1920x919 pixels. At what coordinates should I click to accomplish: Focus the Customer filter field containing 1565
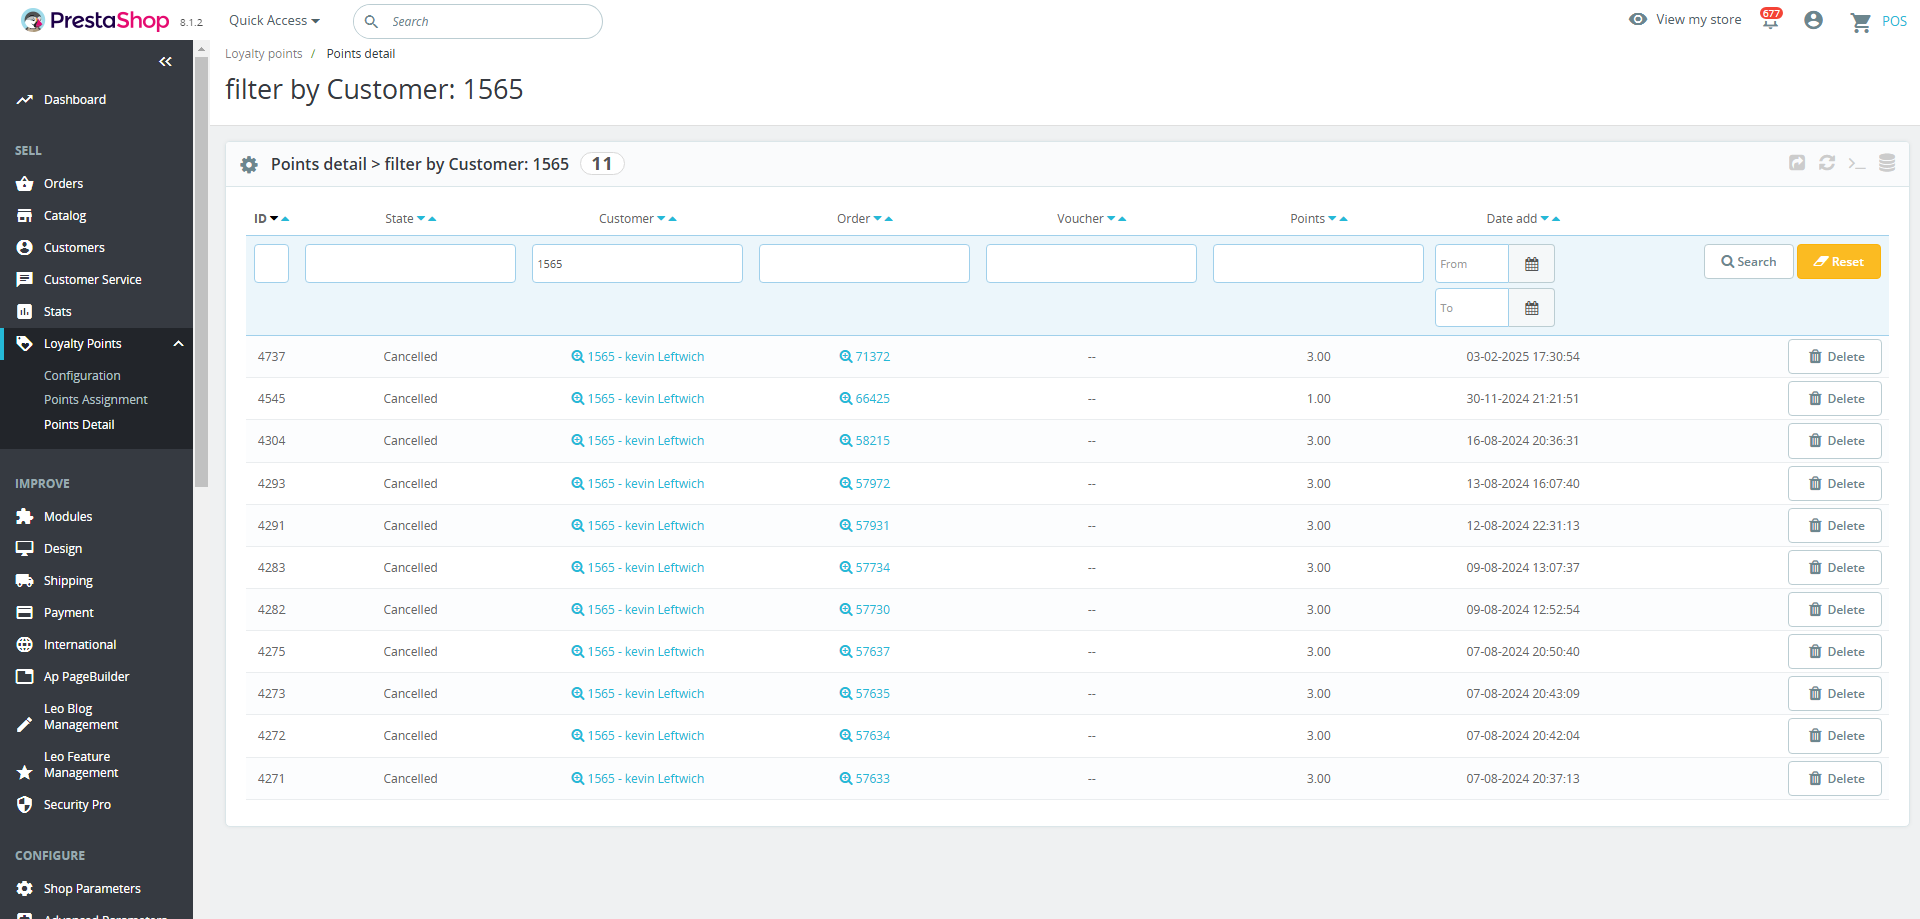pyautogui.click(x=637, y=264)
